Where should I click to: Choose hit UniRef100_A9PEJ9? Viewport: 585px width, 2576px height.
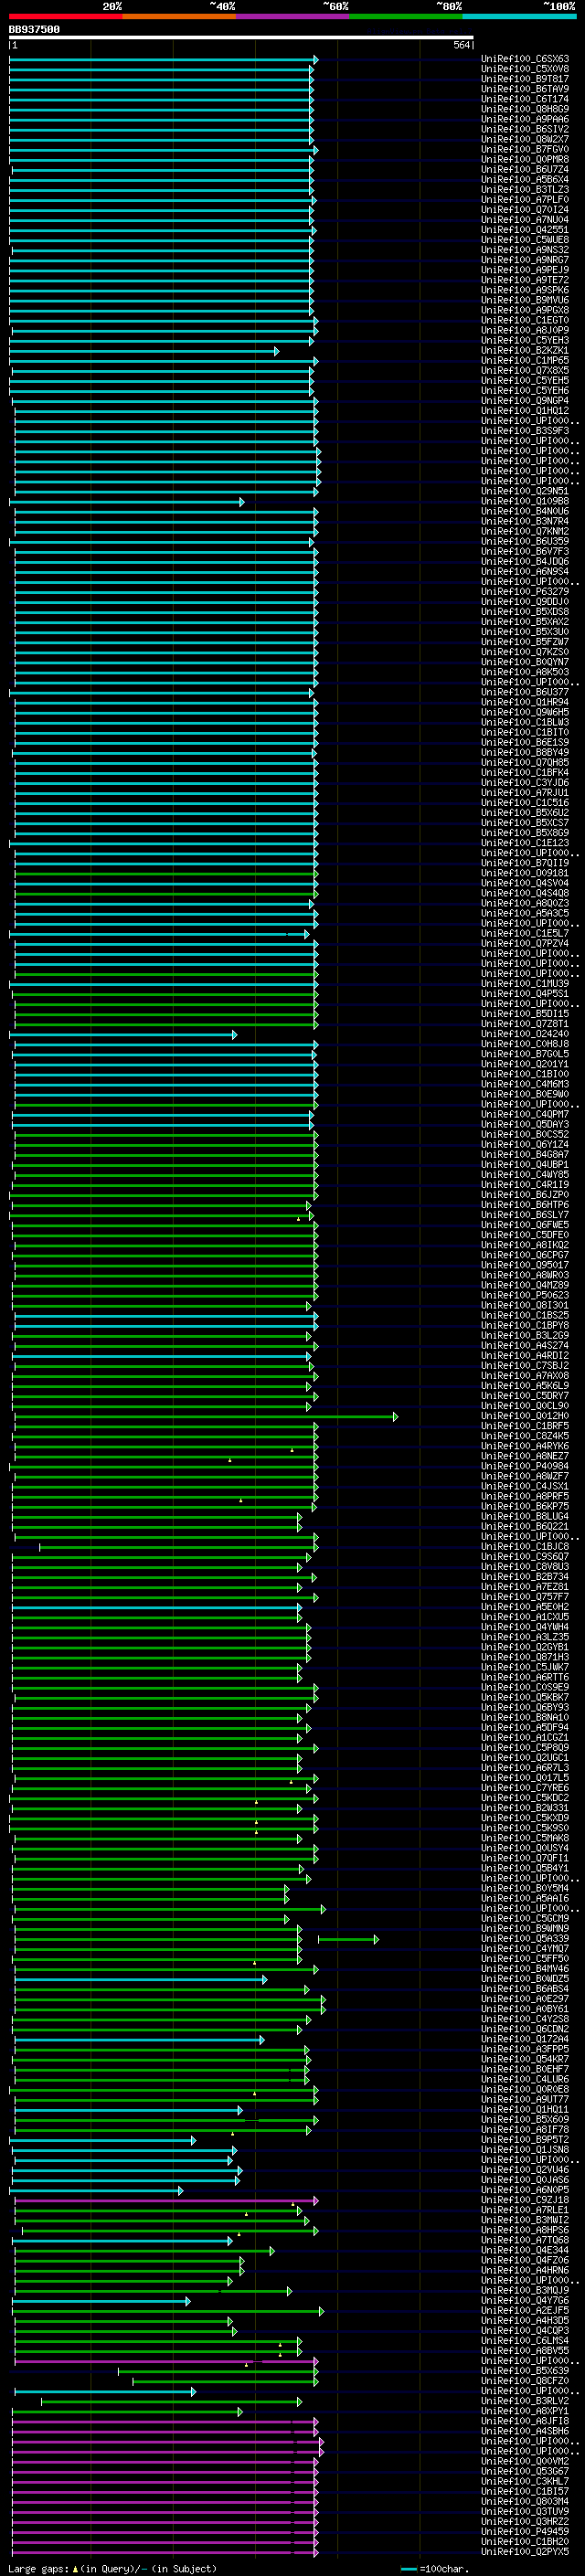pos(525,270)
